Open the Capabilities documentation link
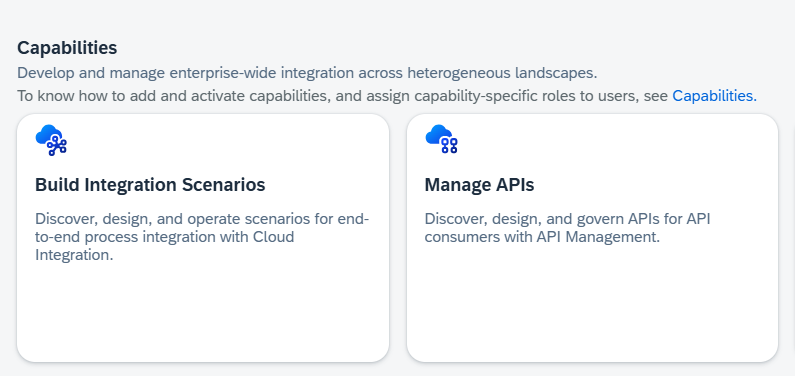This screenshot has height=376, width=795. click(714, 96)
